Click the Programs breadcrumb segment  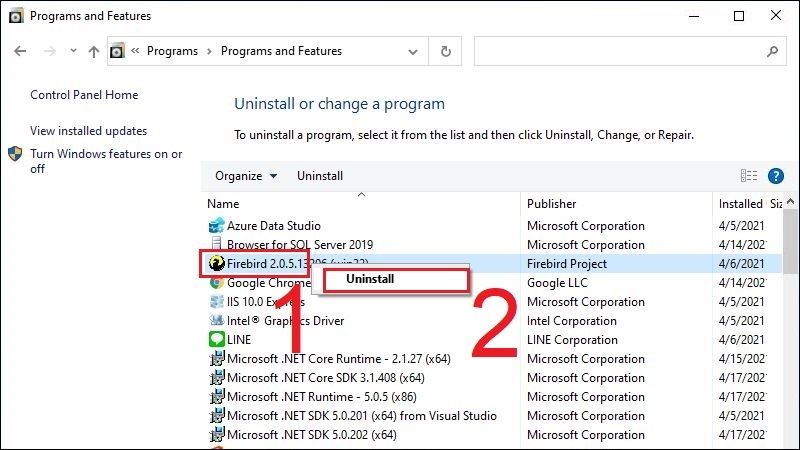click(x=172, y=51)
